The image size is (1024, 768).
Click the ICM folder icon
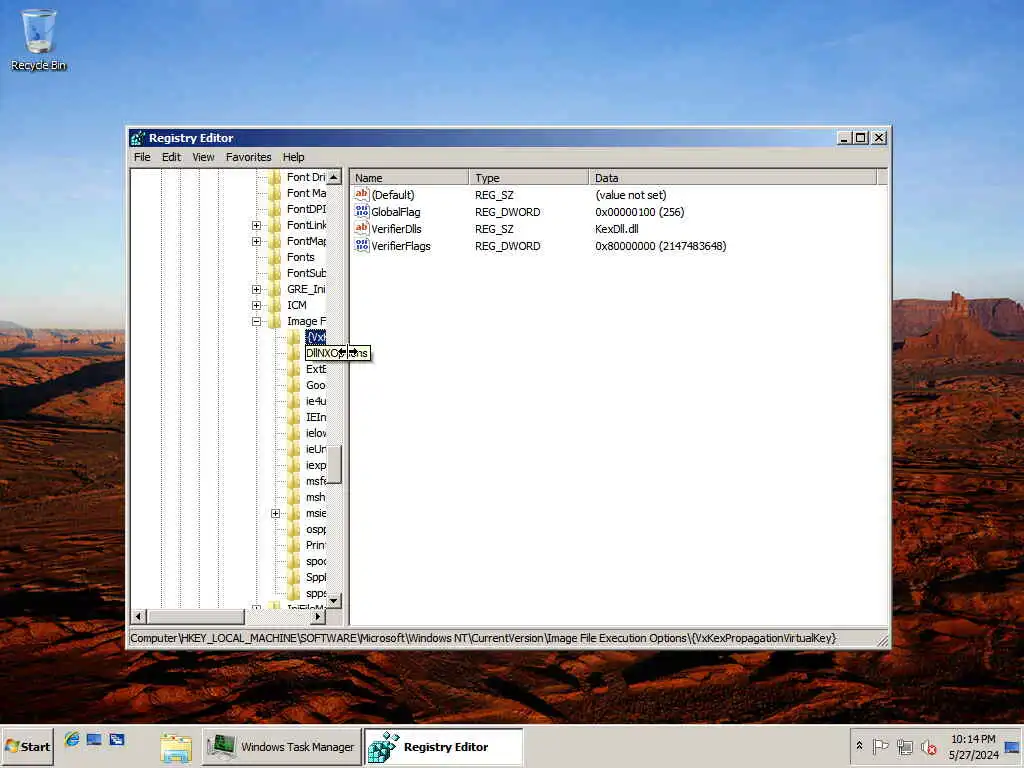[x=275, y=305]
